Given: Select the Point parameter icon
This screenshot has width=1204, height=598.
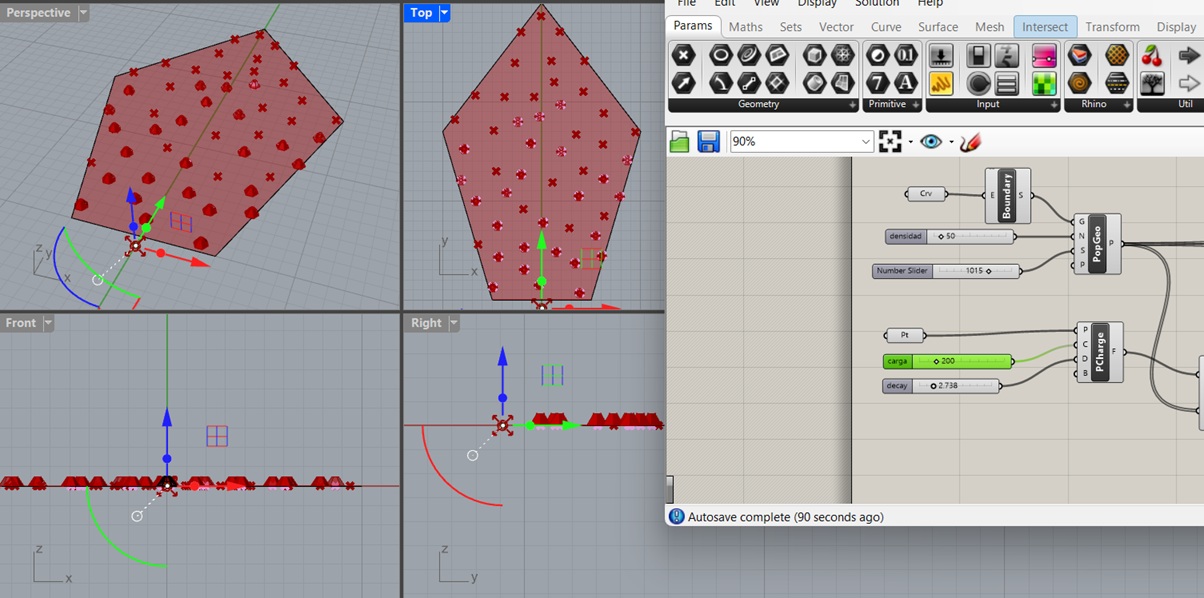Looking at the screenshot, I should click(684, 54).
